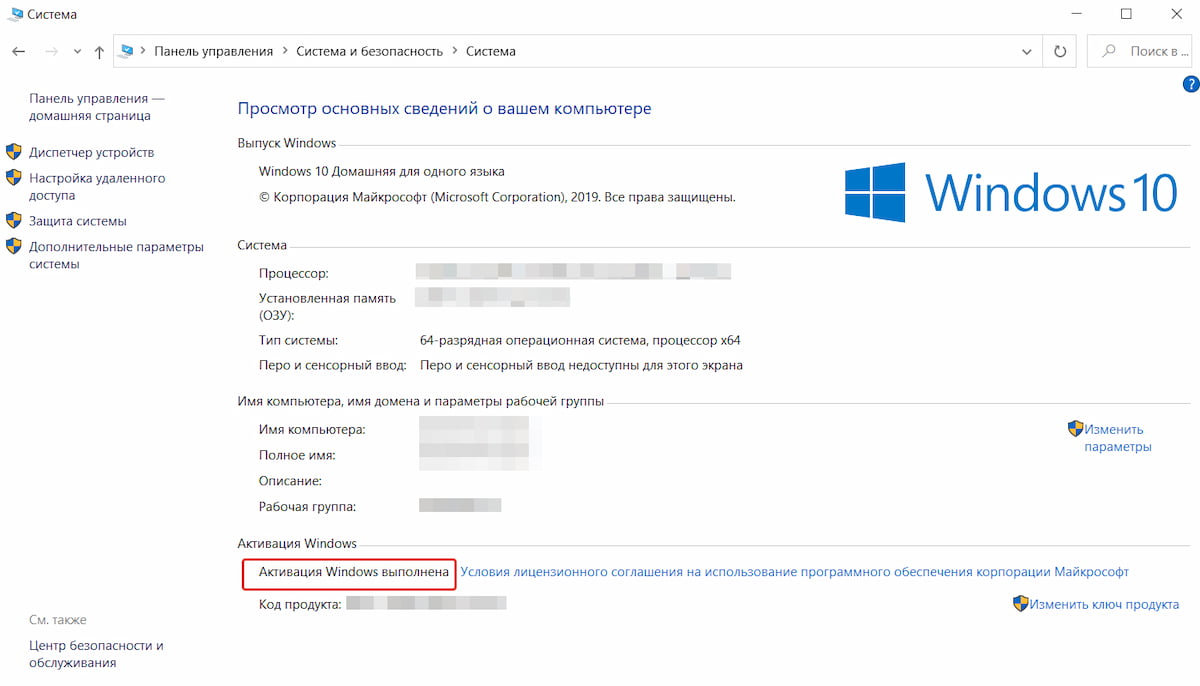Click the shield icon beside Изменить параметры
Image resolution: width=1200 pixels, height=686 pixels.
(x=1075, y=428)
